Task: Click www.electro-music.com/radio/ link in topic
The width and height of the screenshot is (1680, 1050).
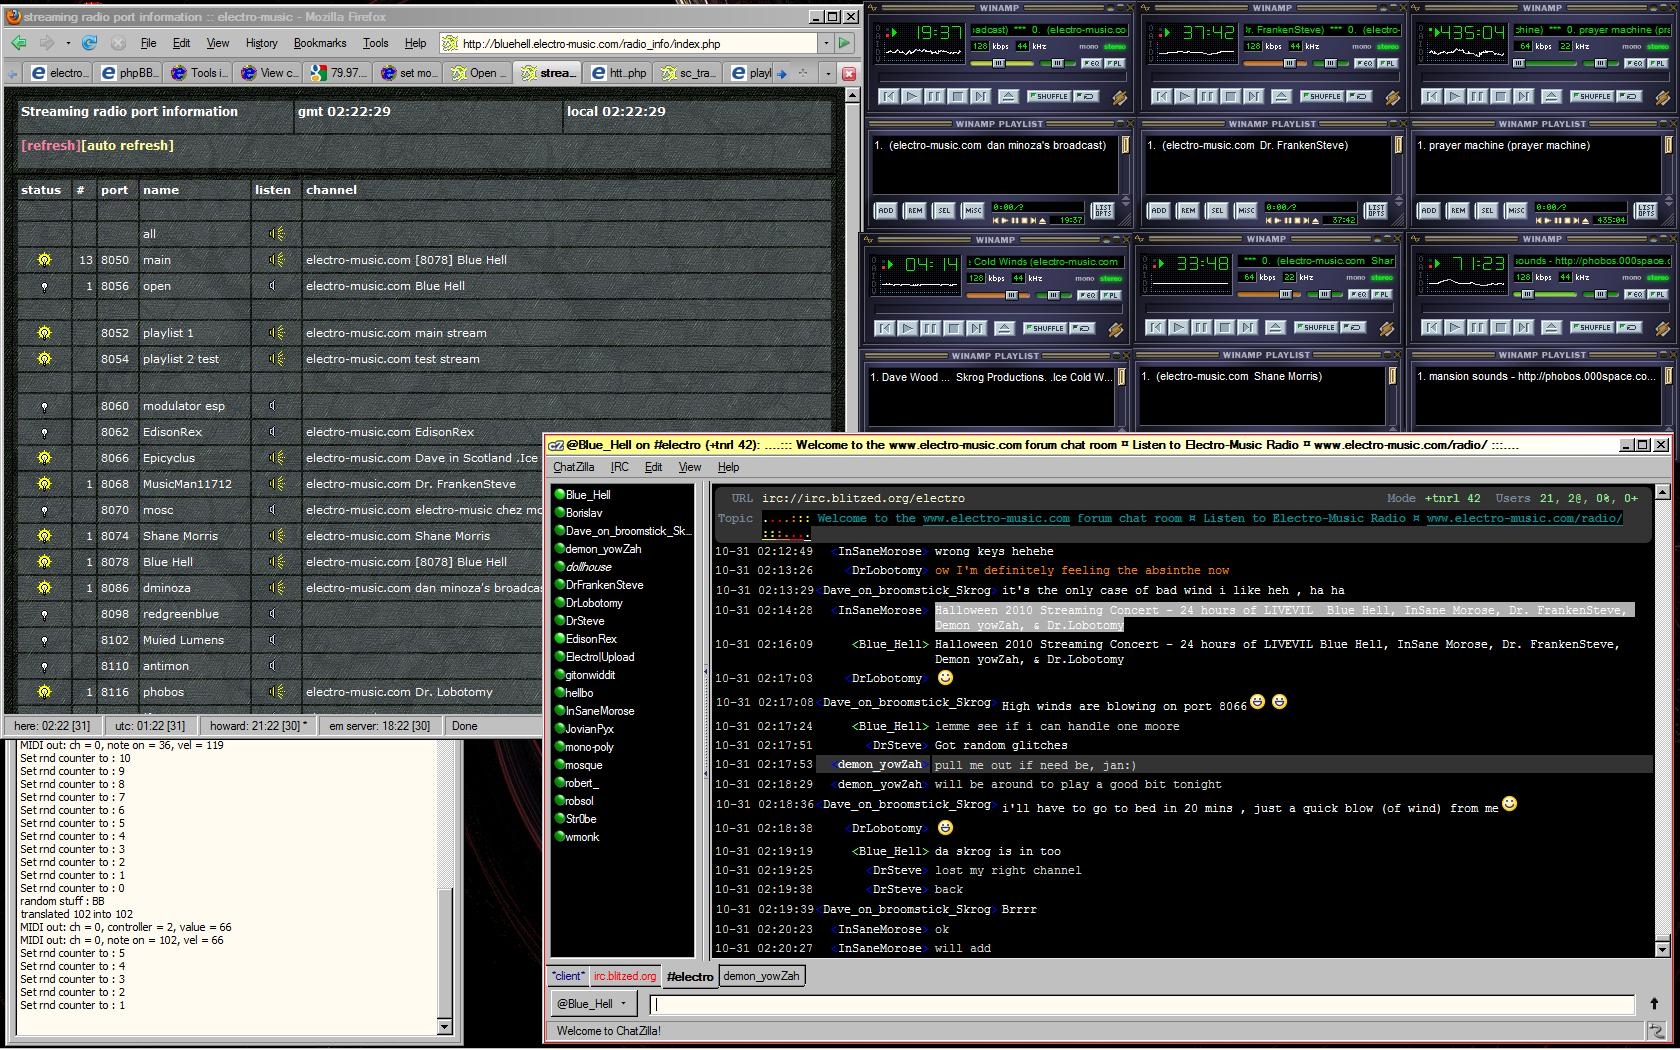Action: pos(1524,518)
